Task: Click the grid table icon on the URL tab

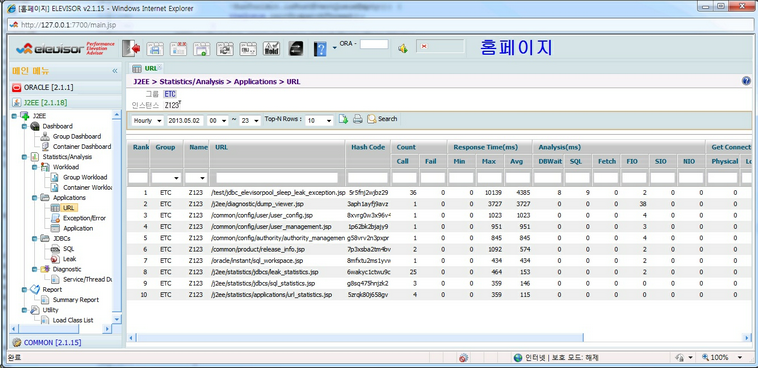Action: pos(137,69)
